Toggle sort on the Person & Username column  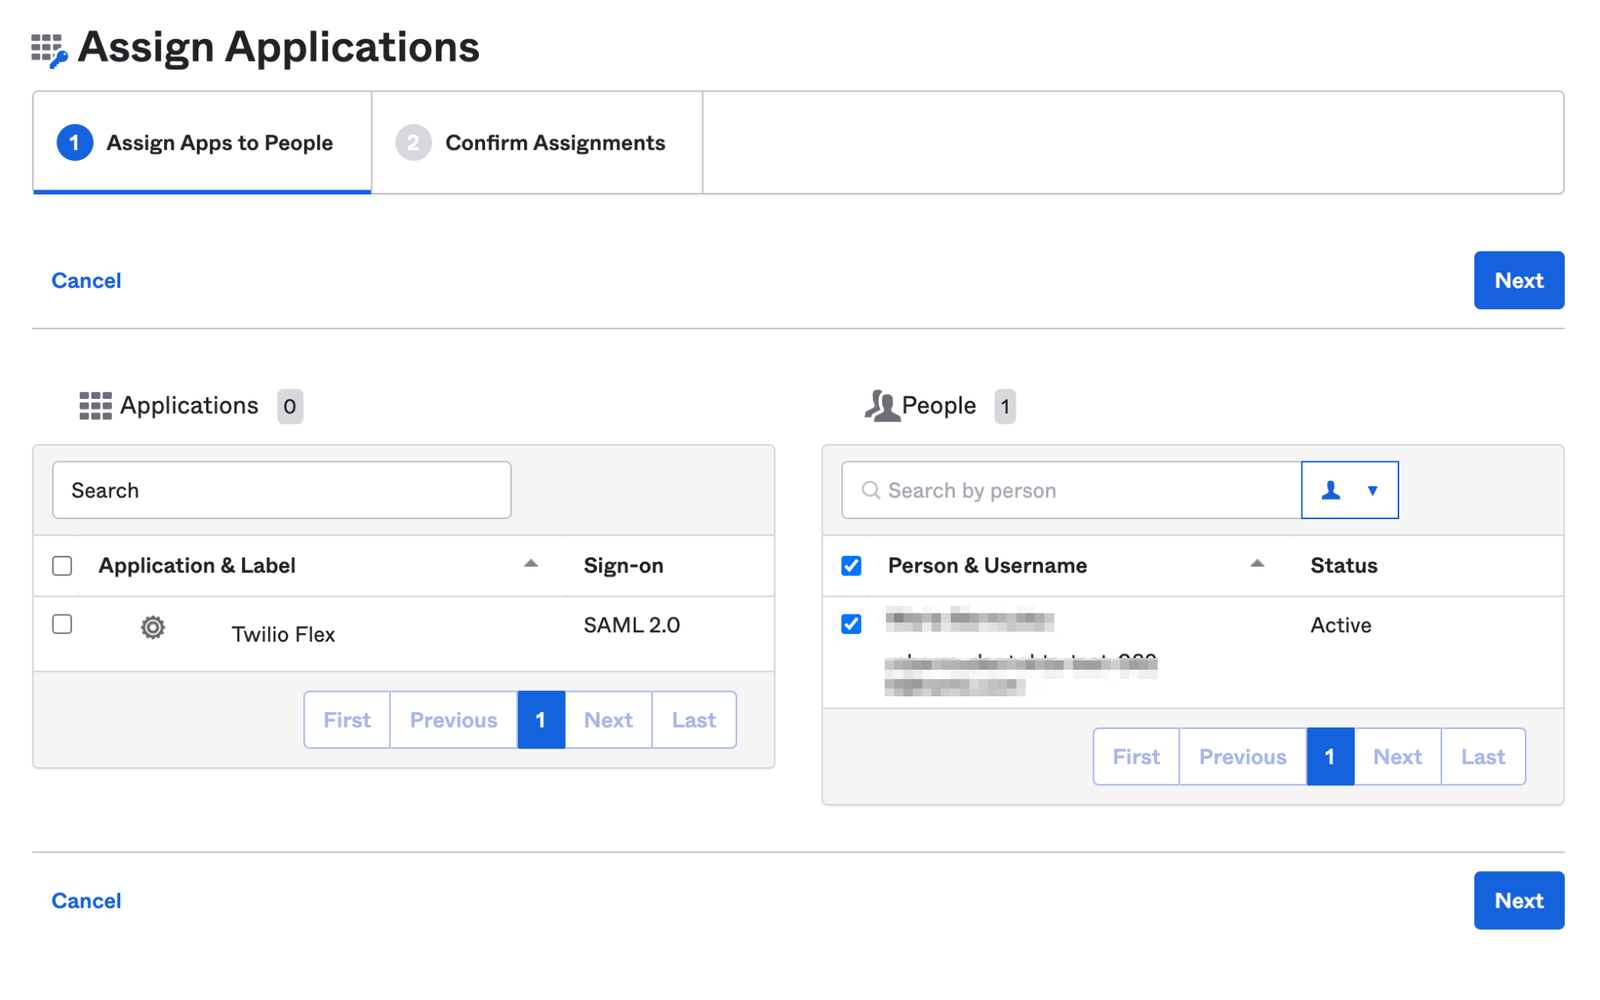coord(1257,563)
